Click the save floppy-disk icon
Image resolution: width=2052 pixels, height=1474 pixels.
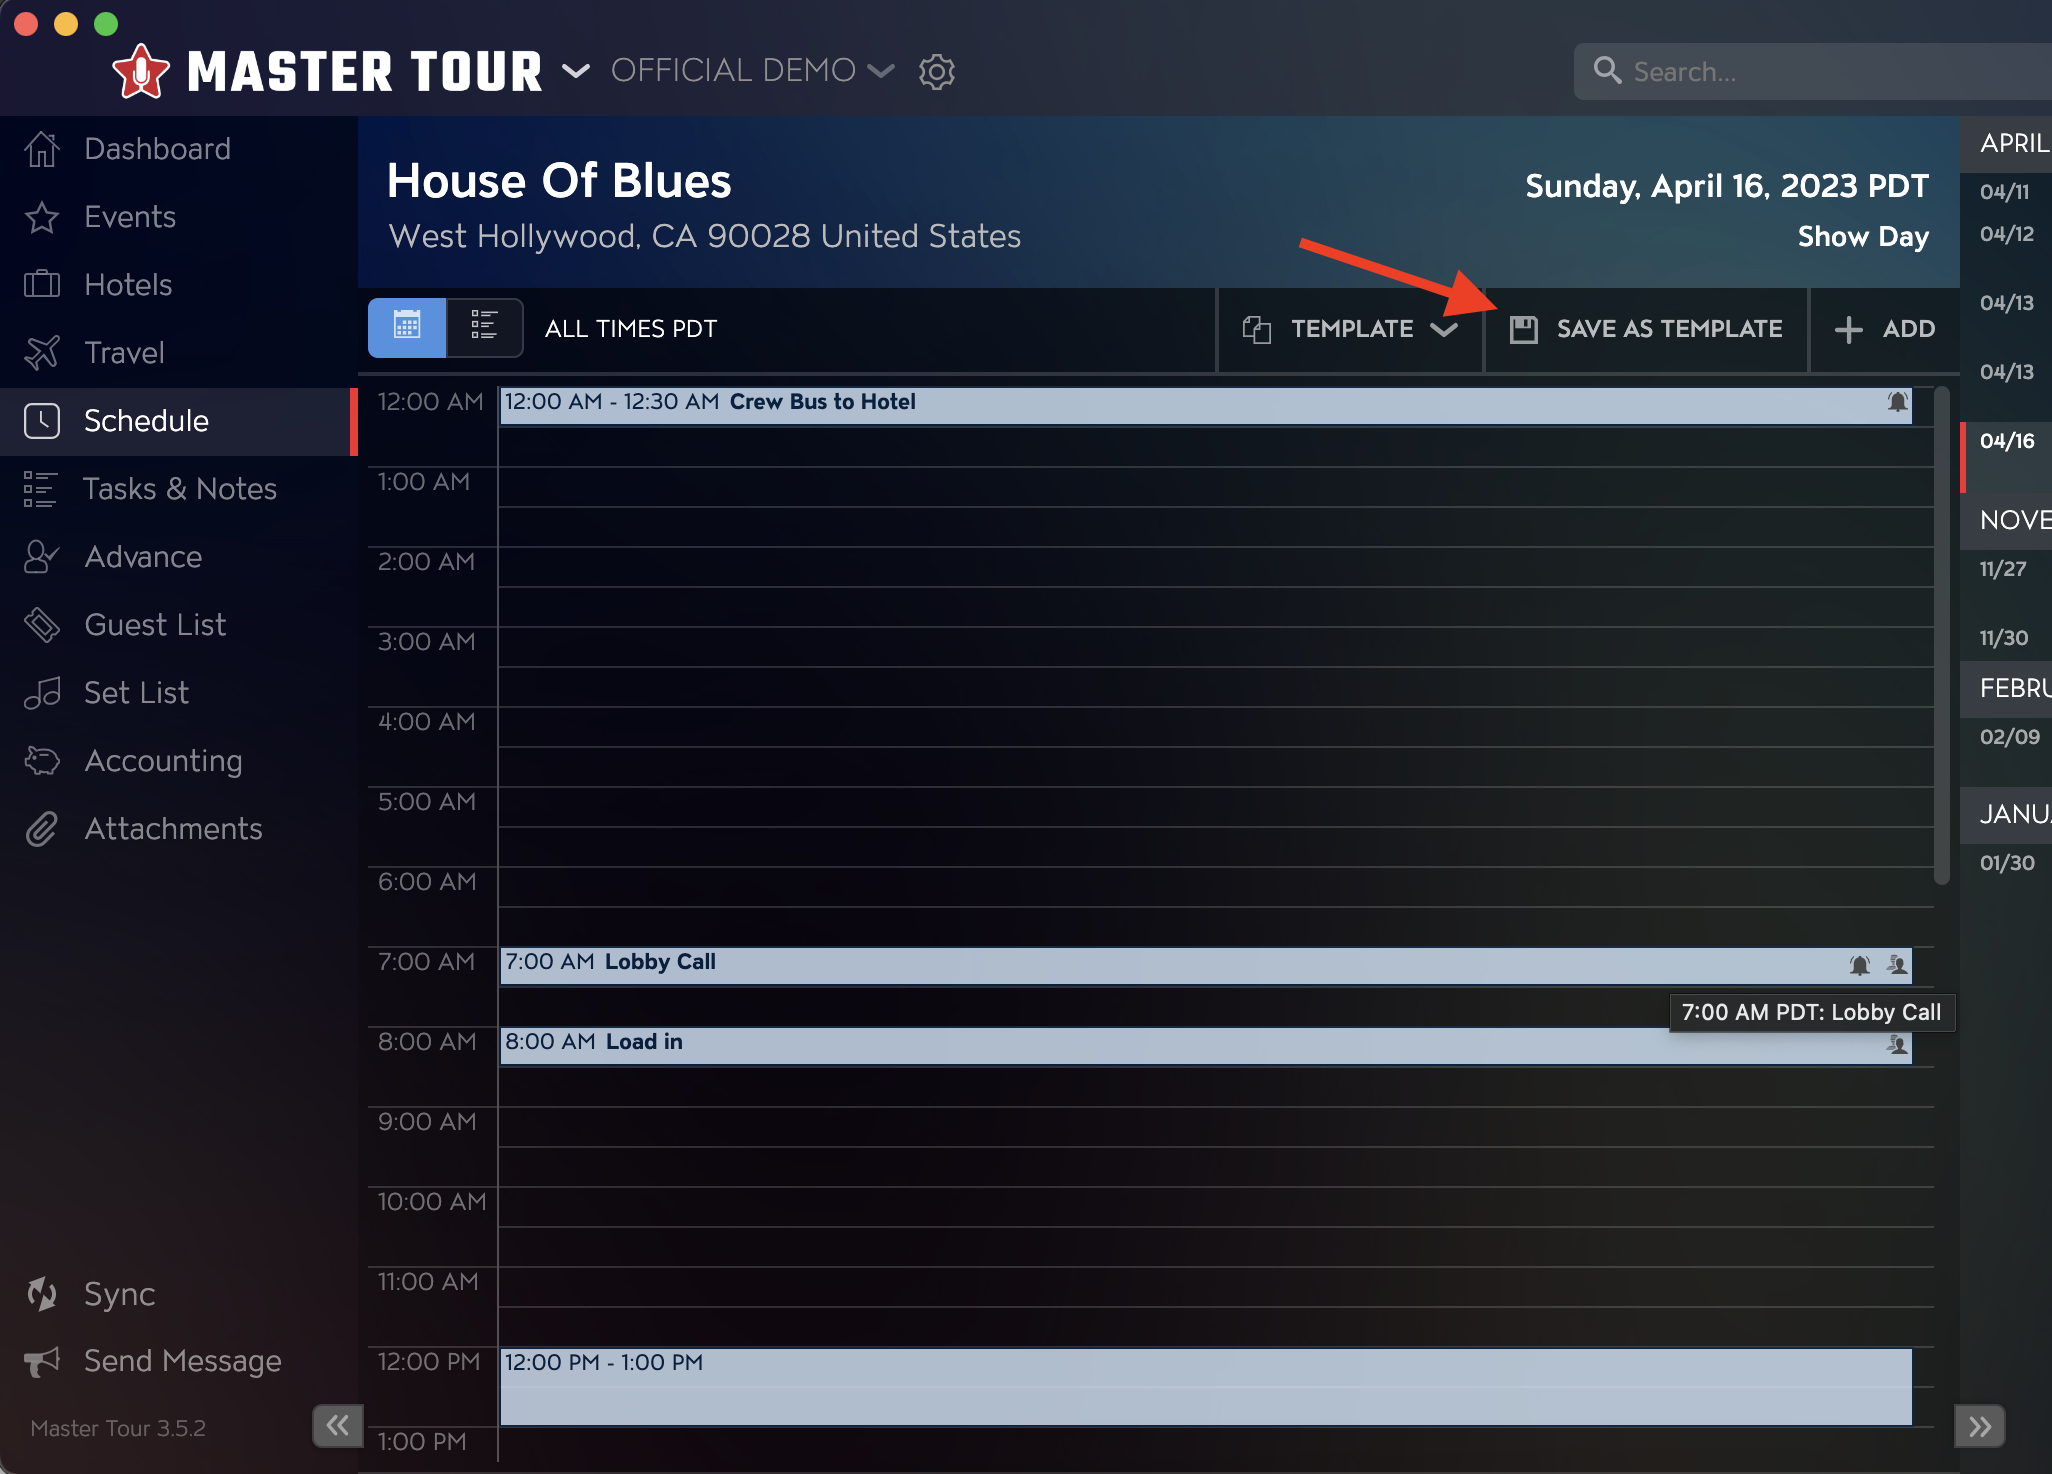(1523, 329)
